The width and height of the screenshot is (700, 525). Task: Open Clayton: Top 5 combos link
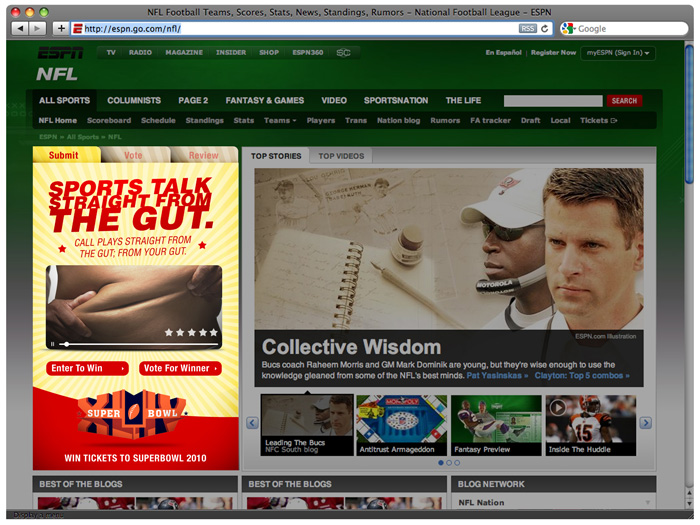(582, 375)
